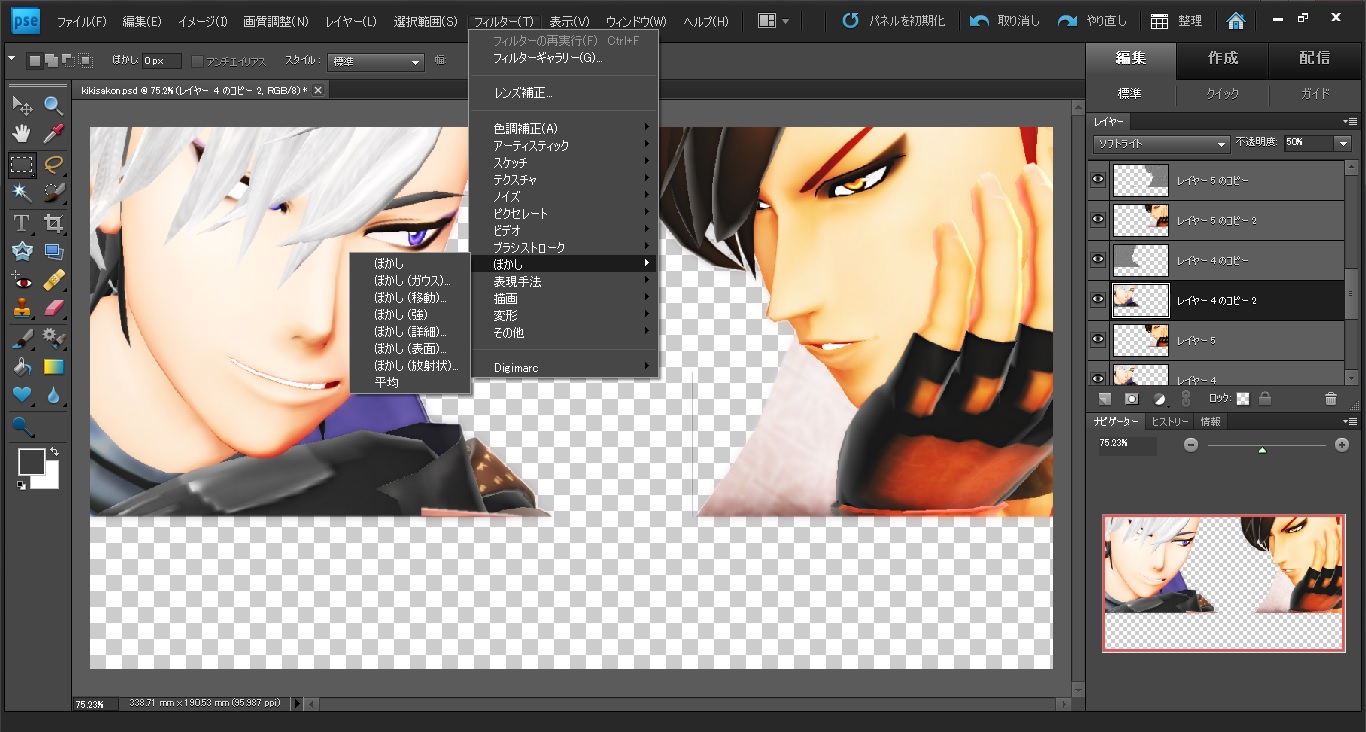Open the Navigator panel options menu
1366x732 pixels.
[x=1350, y=421]
